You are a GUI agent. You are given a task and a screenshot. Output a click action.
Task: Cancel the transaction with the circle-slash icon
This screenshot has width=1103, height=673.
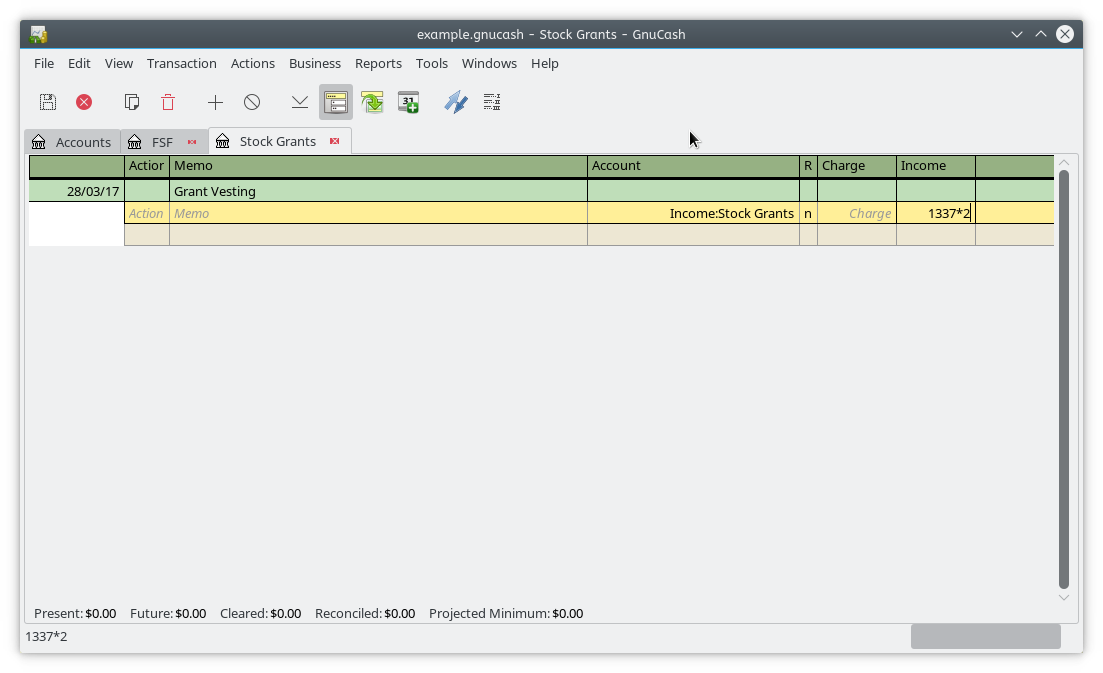click(x=252, y=102)
